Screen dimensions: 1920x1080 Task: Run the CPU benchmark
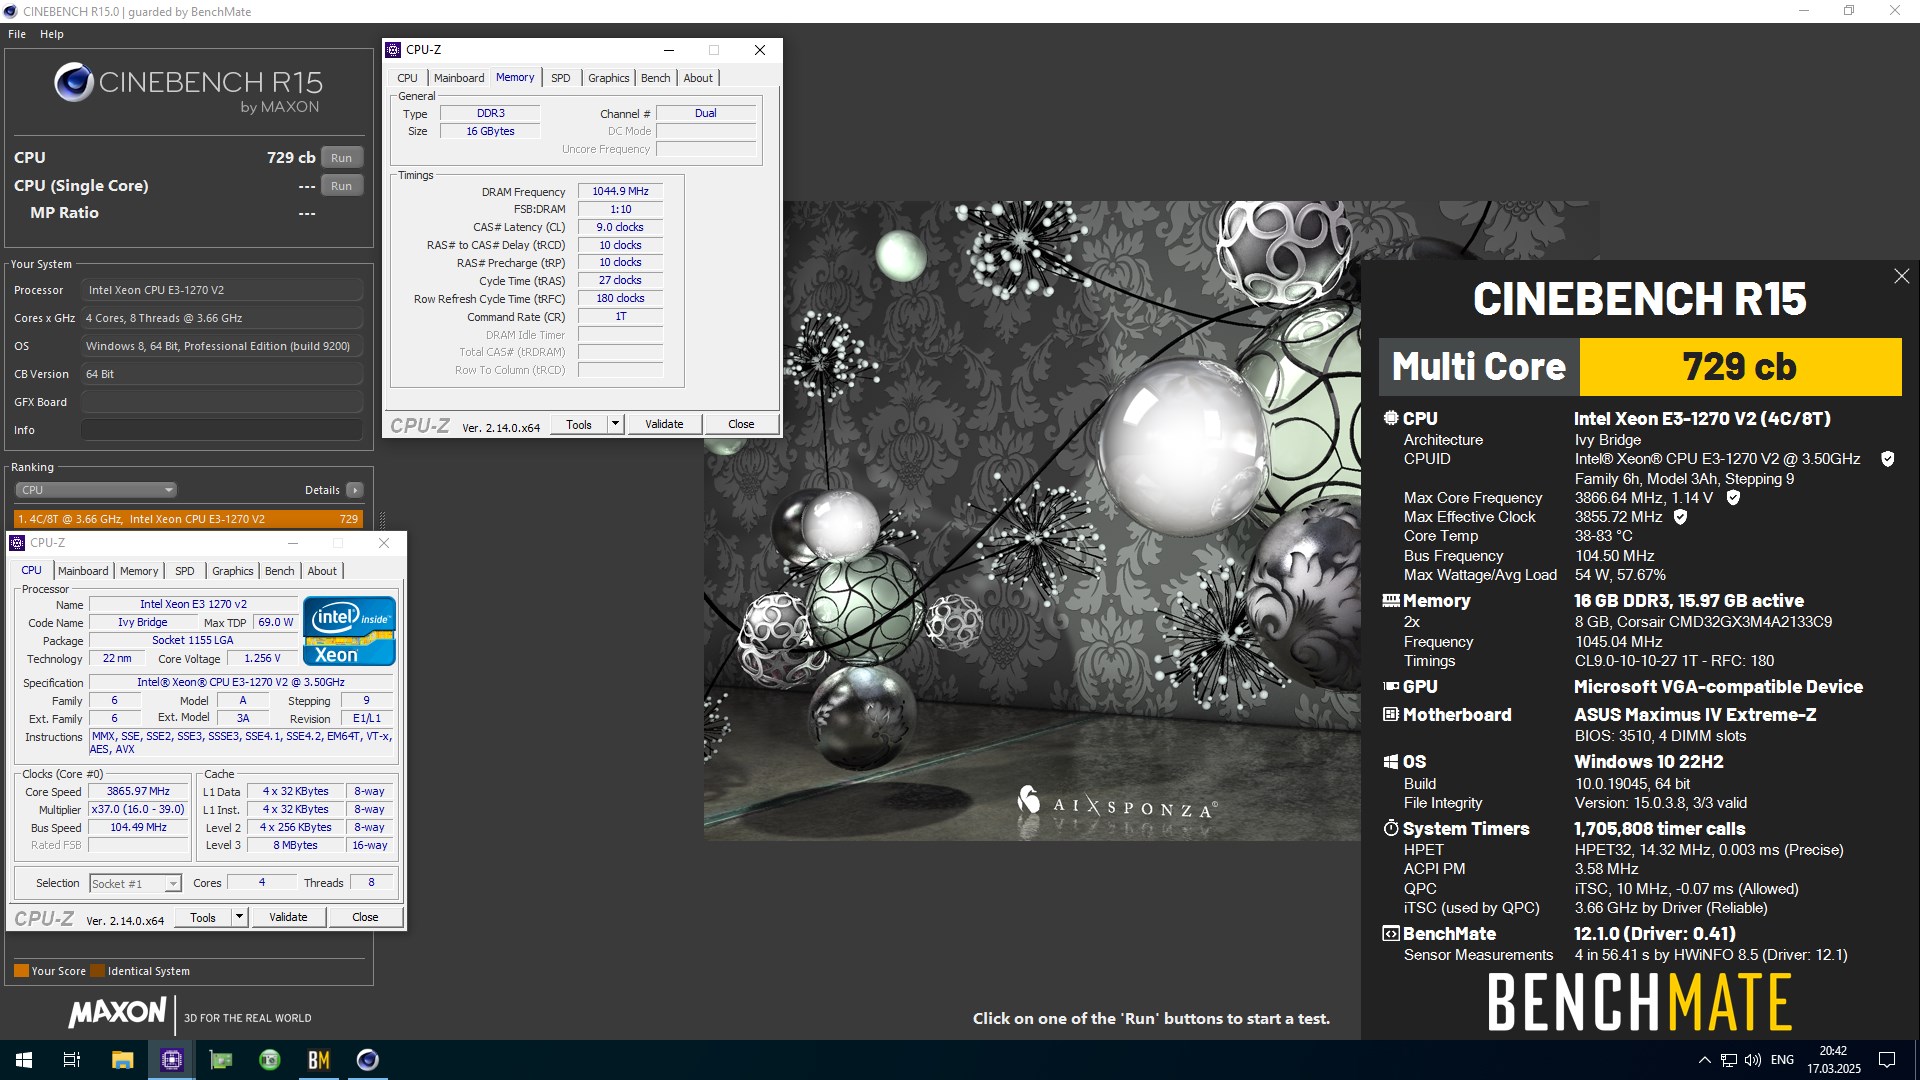342,158
